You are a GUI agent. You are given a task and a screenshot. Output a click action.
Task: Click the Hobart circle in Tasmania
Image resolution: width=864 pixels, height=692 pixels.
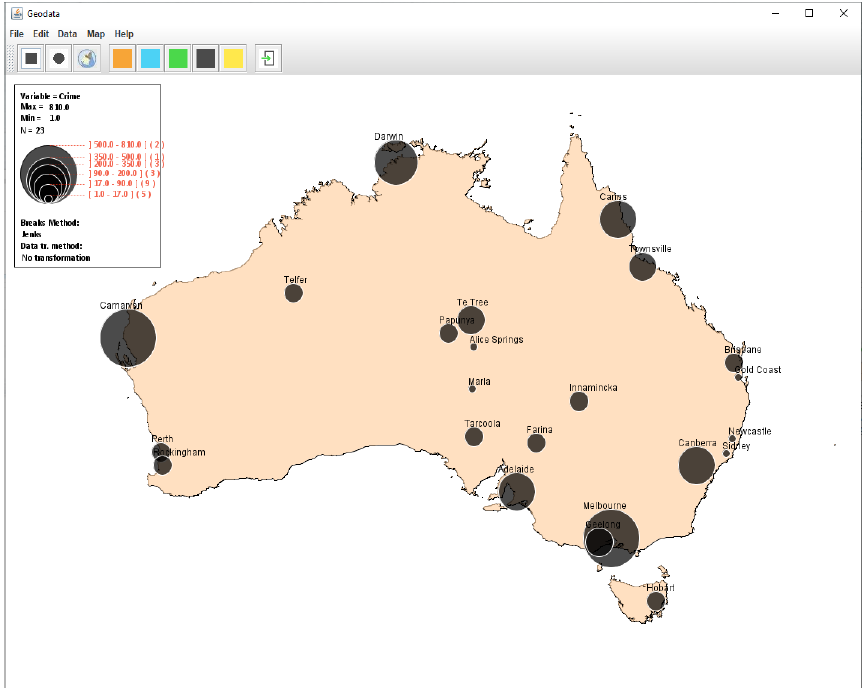click(656, 601)
